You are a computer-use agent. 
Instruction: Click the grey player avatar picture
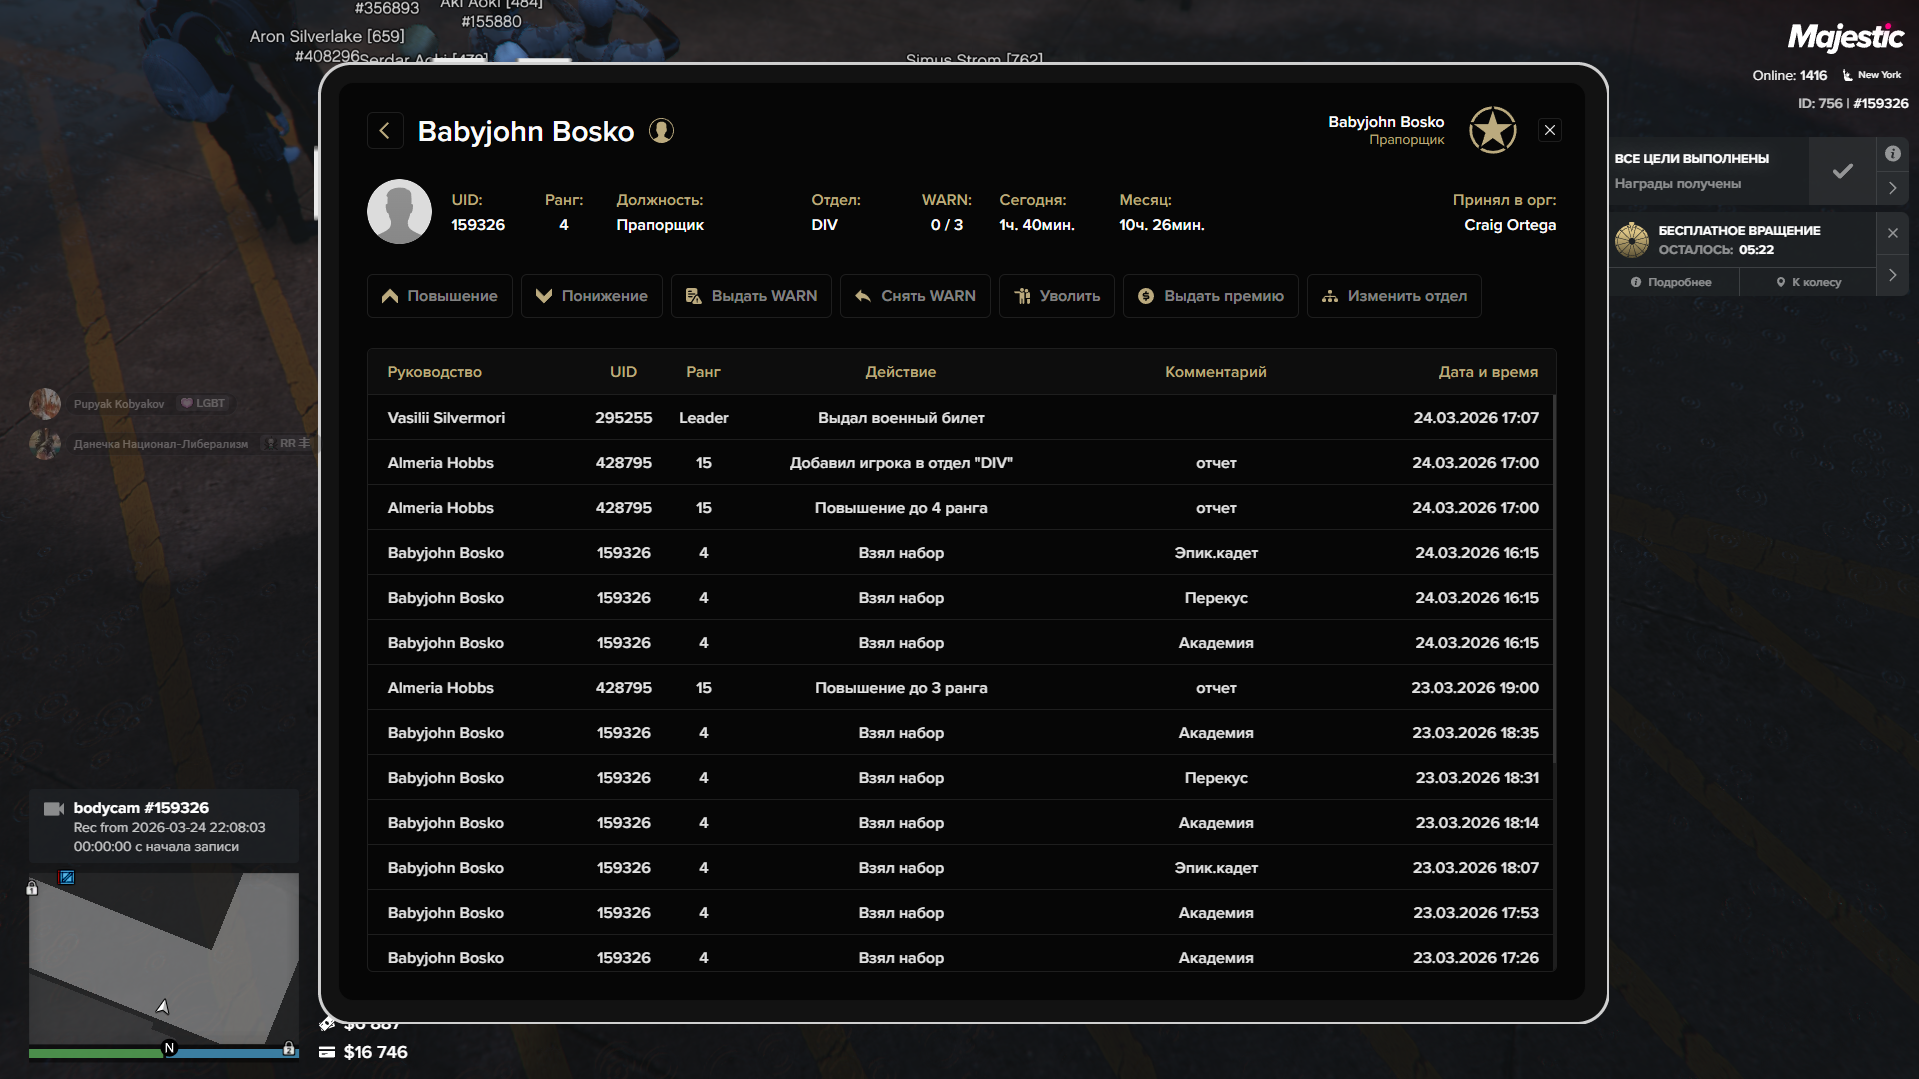[x=399, y=212]
